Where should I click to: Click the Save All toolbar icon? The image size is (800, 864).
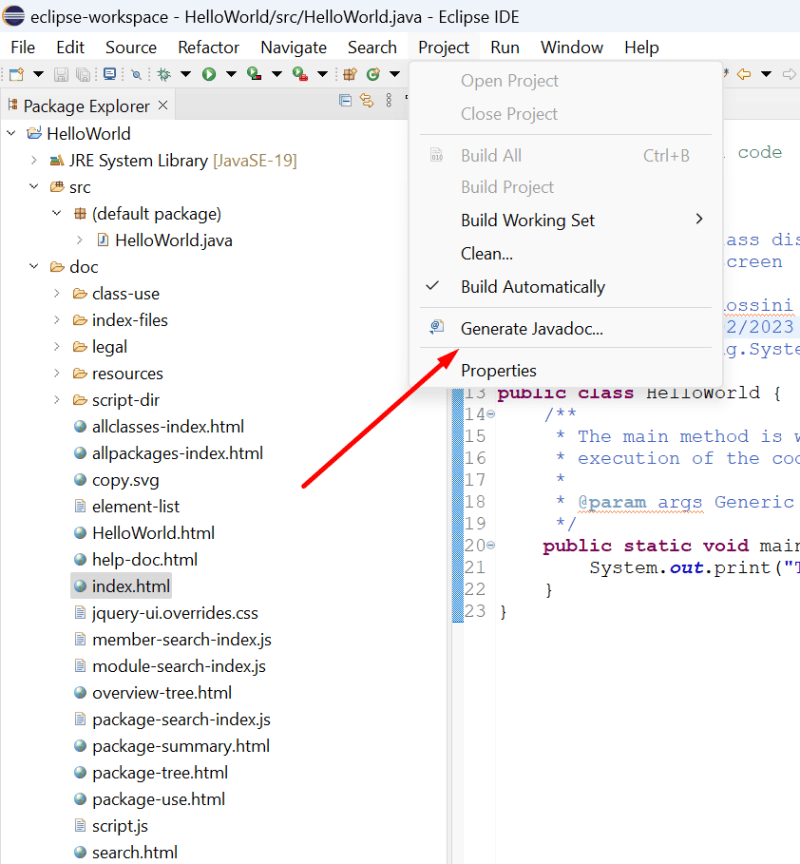click(83, 74)
